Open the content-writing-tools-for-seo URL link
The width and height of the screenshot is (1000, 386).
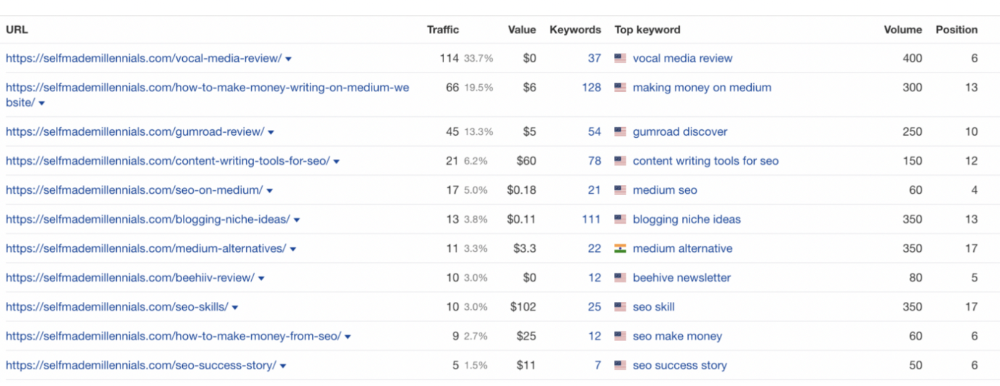(x=168, y=161)
